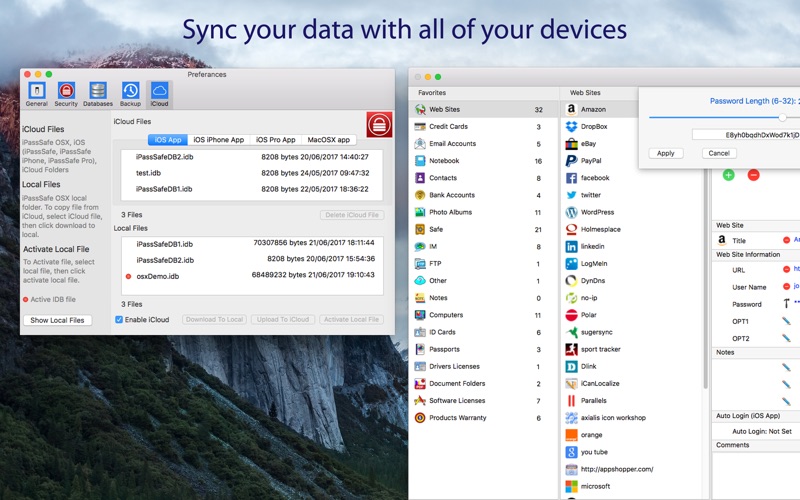Viewport: 800px width, 500px height.
Task: Open the microsoft web site entry
Action: point(632,486)
